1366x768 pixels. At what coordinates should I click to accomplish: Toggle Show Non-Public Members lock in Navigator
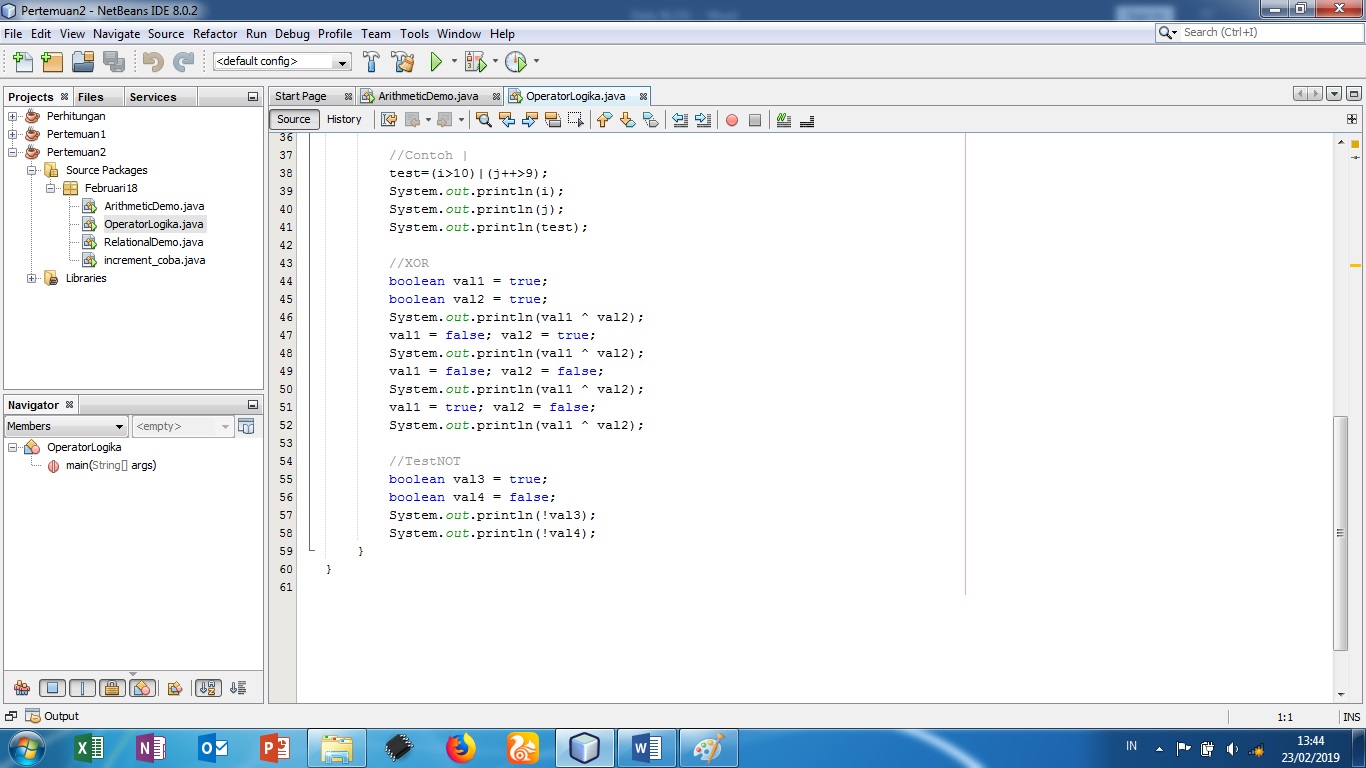112,688
